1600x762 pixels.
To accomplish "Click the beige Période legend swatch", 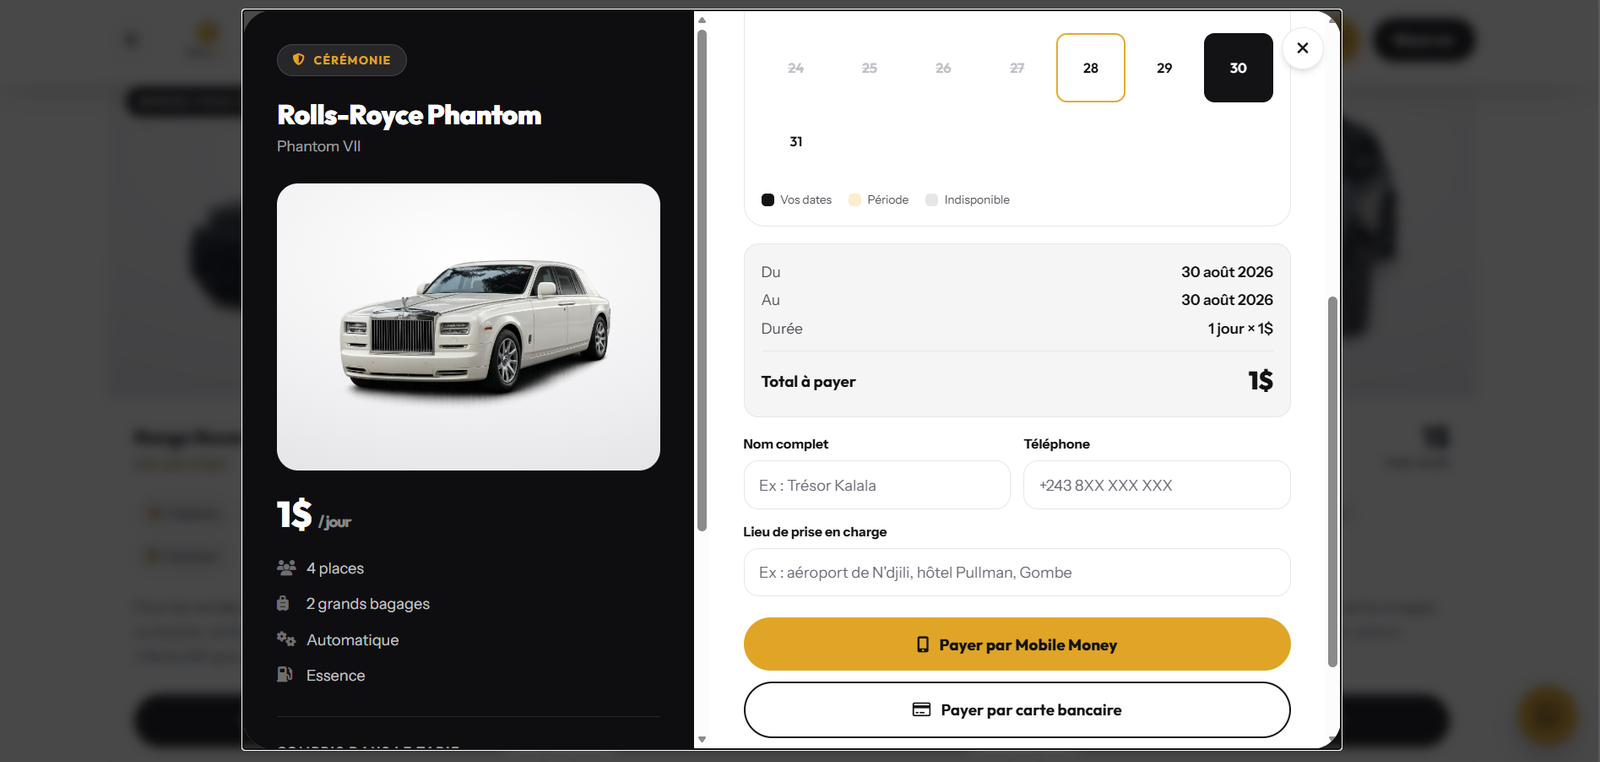I will [x=855, y=200].
